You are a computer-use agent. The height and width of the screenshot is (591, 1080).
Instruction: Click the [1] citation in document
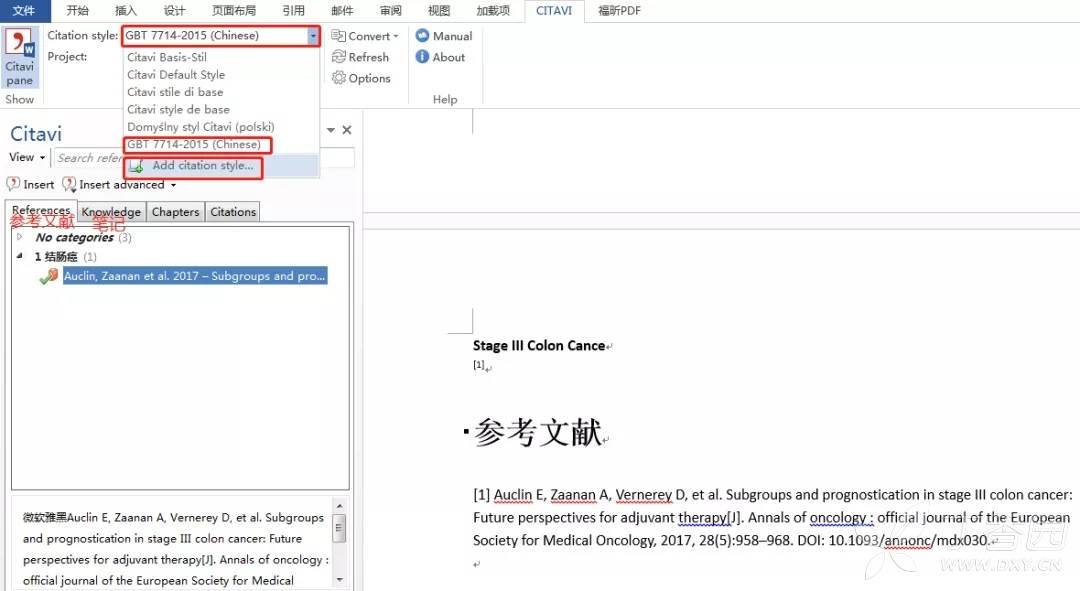coord(479,365)
